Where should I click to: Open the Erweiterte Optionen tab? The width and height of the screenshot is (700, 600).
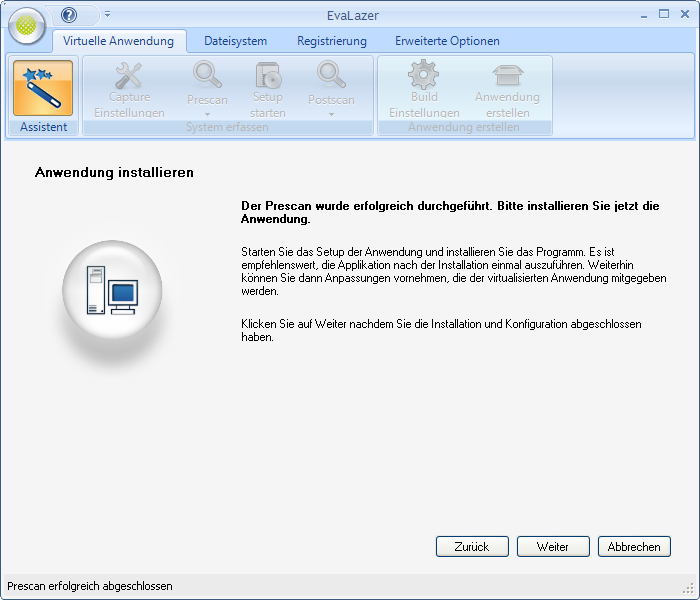coord(447,41)
